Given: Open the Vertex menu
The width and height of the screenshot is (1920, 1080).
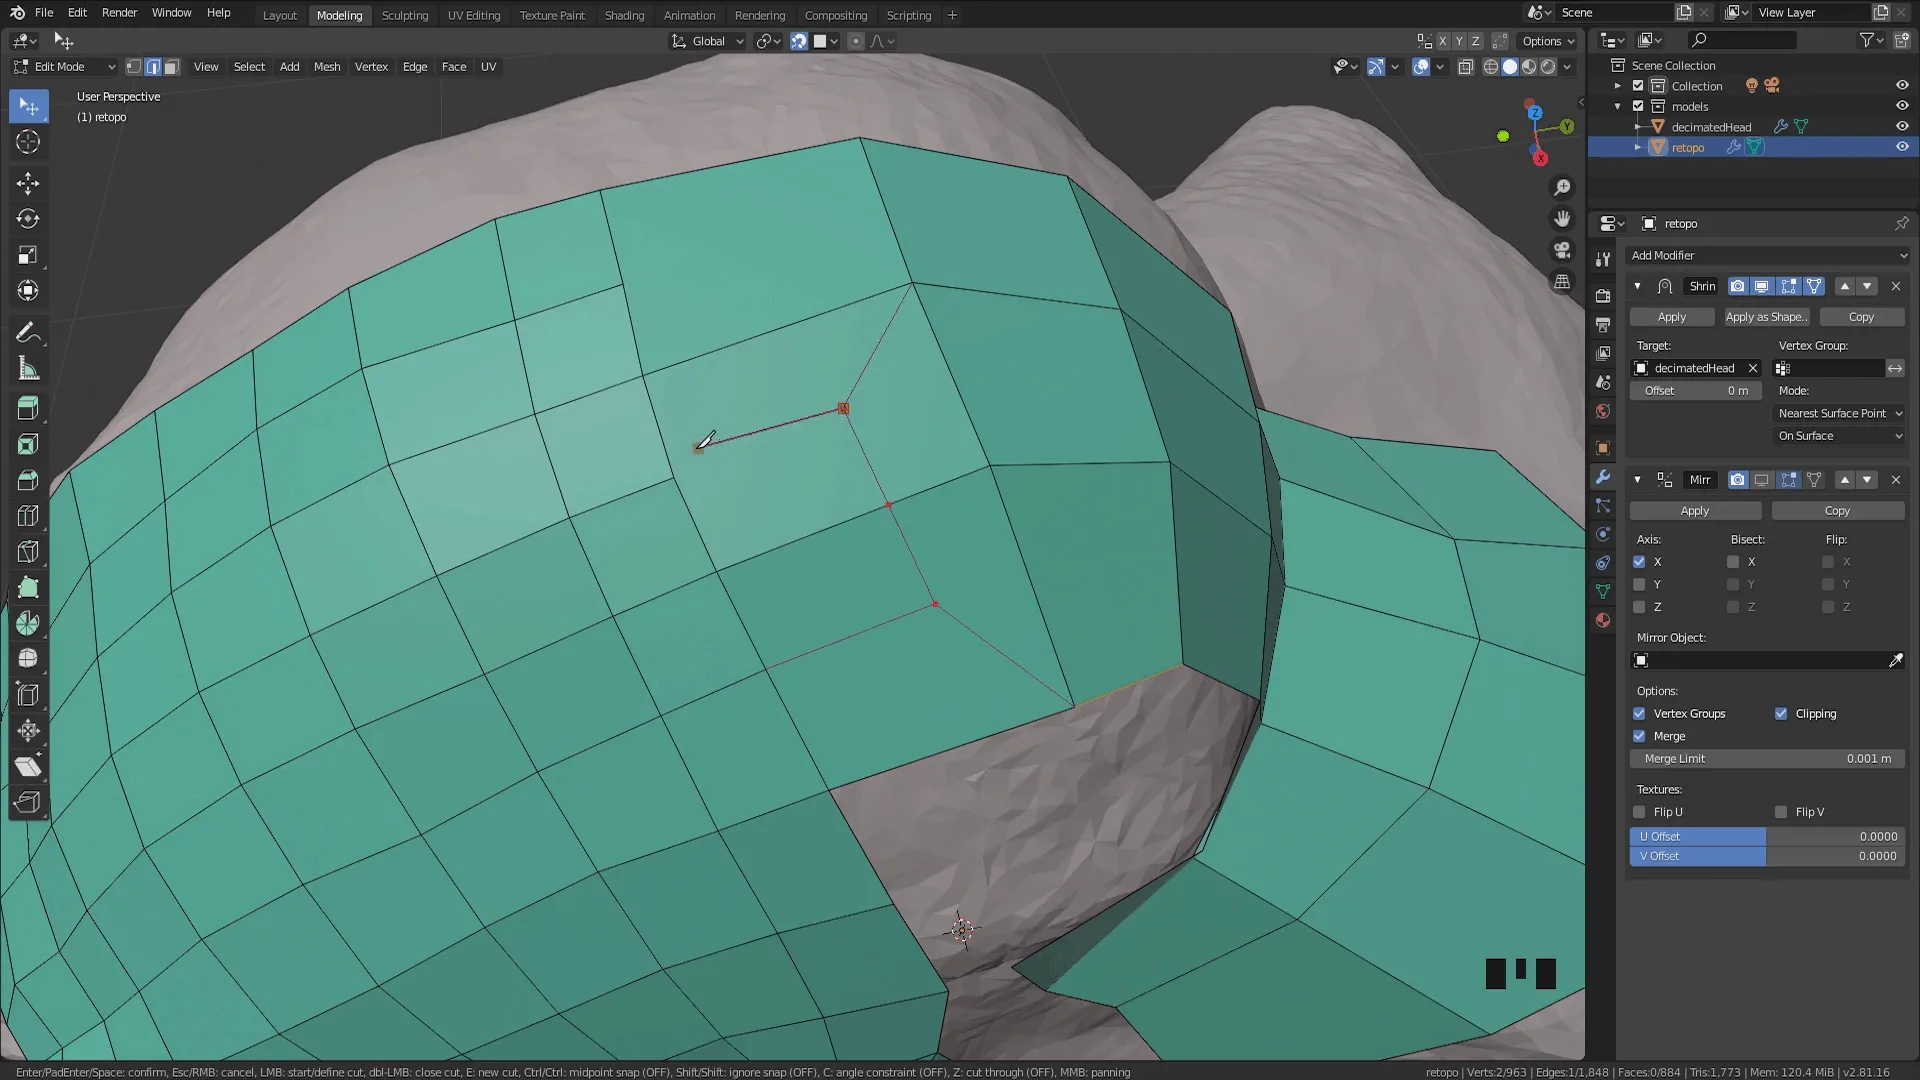Looking at the screenshot, I should 371,67.
